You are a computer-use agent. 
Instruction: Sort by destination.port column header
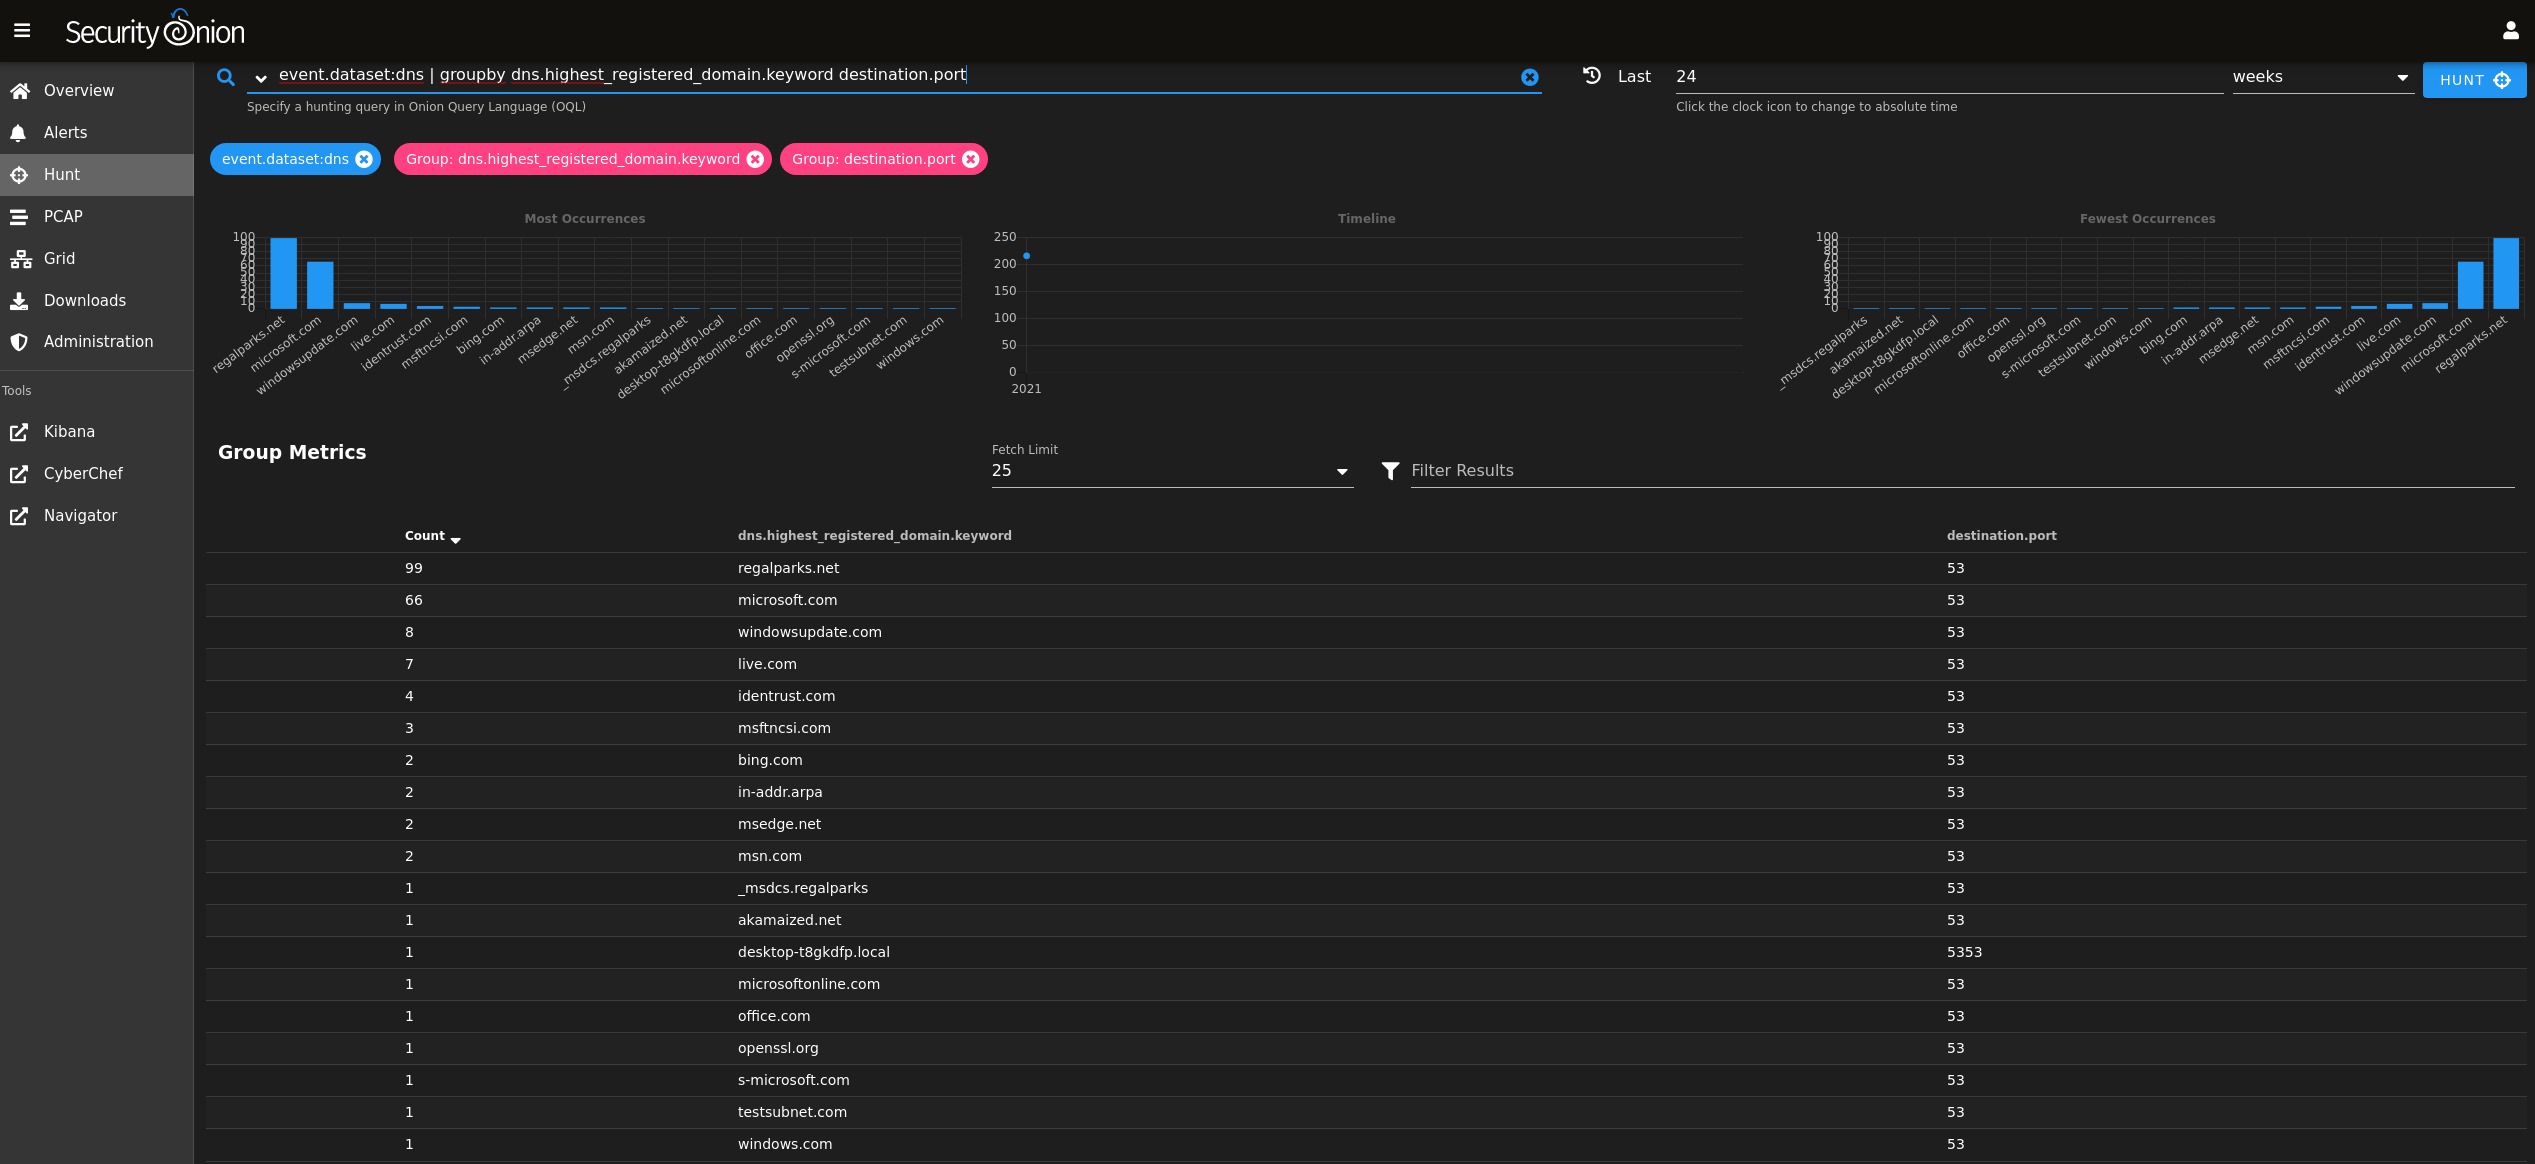pos(2001,536)
